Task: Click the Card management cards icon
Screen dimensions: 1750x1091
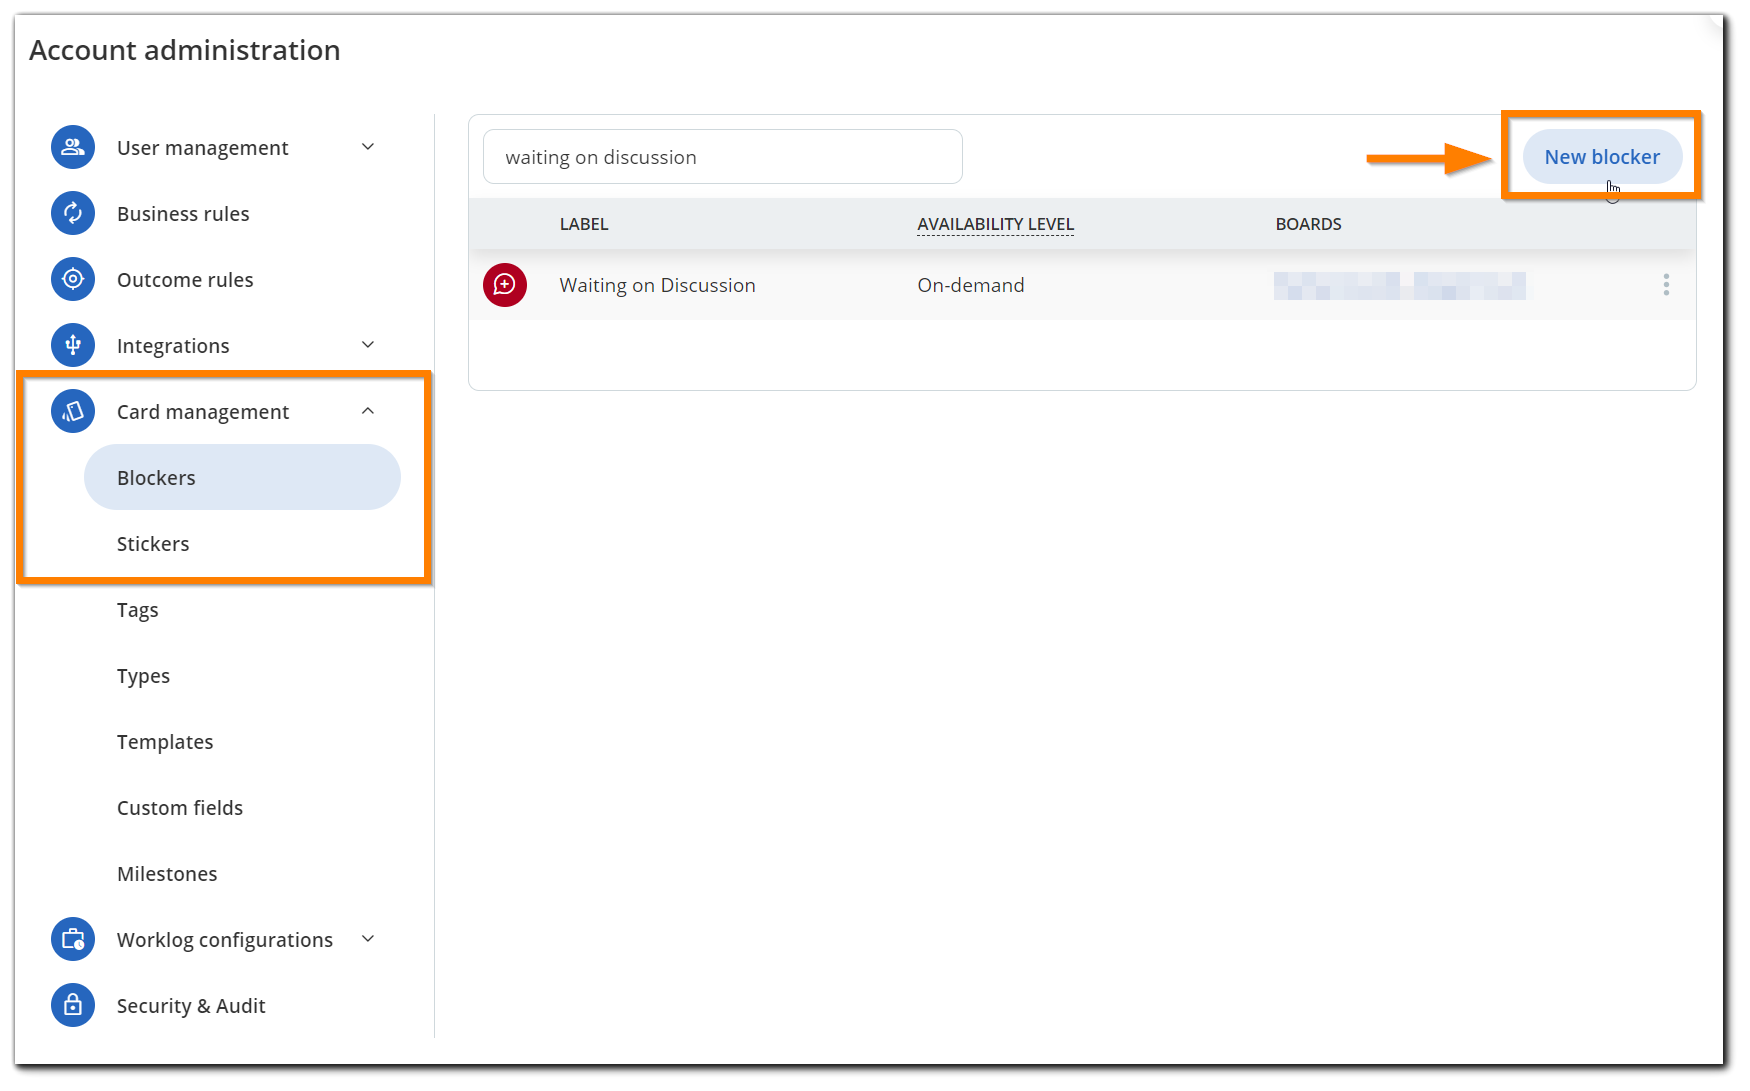Action: 73,411
